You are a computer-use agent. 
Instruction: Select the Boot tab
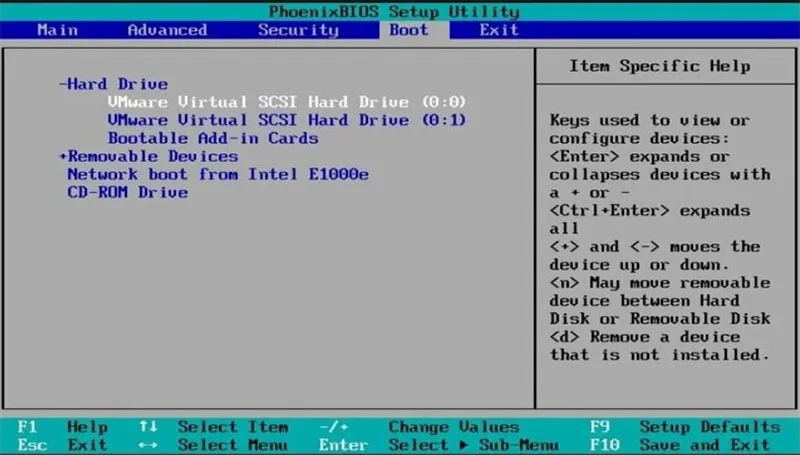409,30
